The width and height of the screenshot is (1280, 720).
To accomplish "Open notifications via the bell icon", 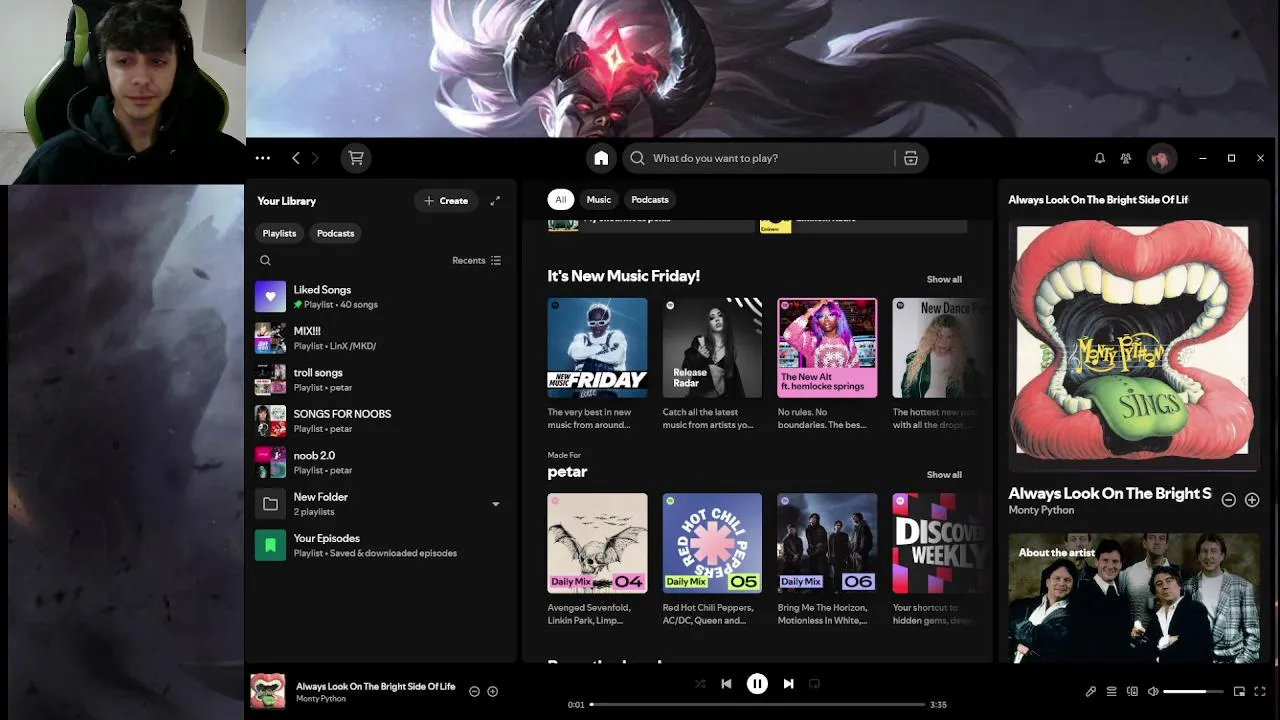I will [1099, 158].
